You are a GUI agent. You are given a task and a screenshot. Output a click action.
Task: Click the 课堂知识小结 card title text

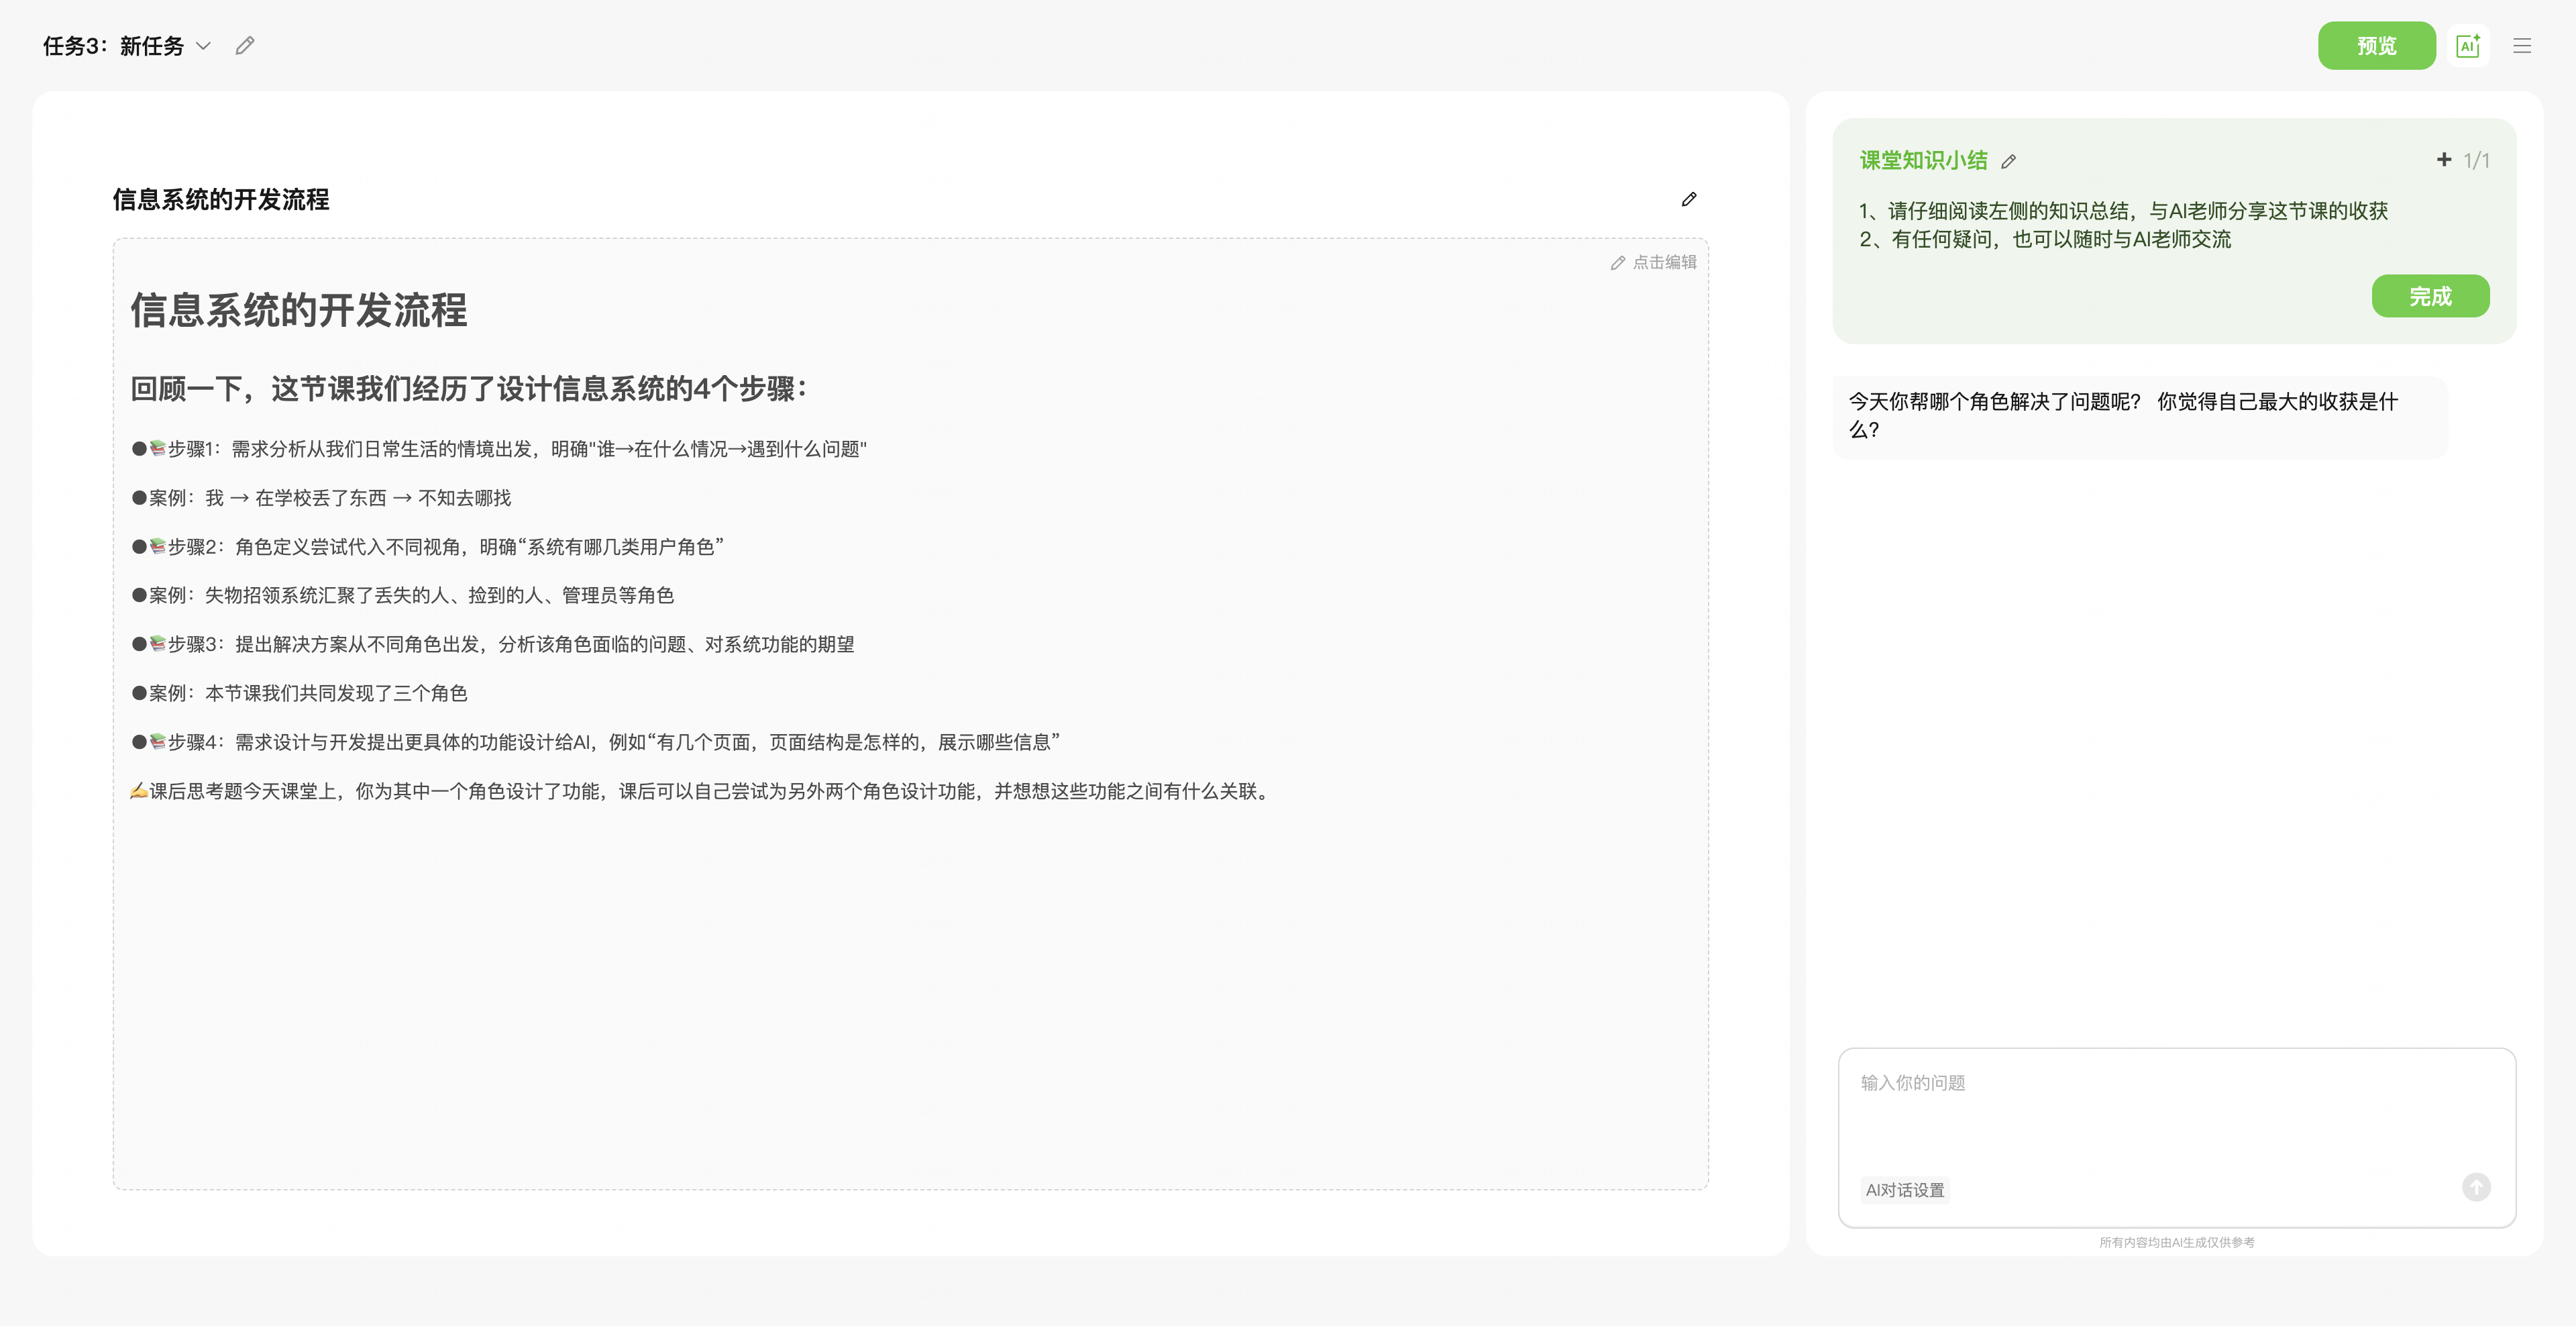(1923, 161)
